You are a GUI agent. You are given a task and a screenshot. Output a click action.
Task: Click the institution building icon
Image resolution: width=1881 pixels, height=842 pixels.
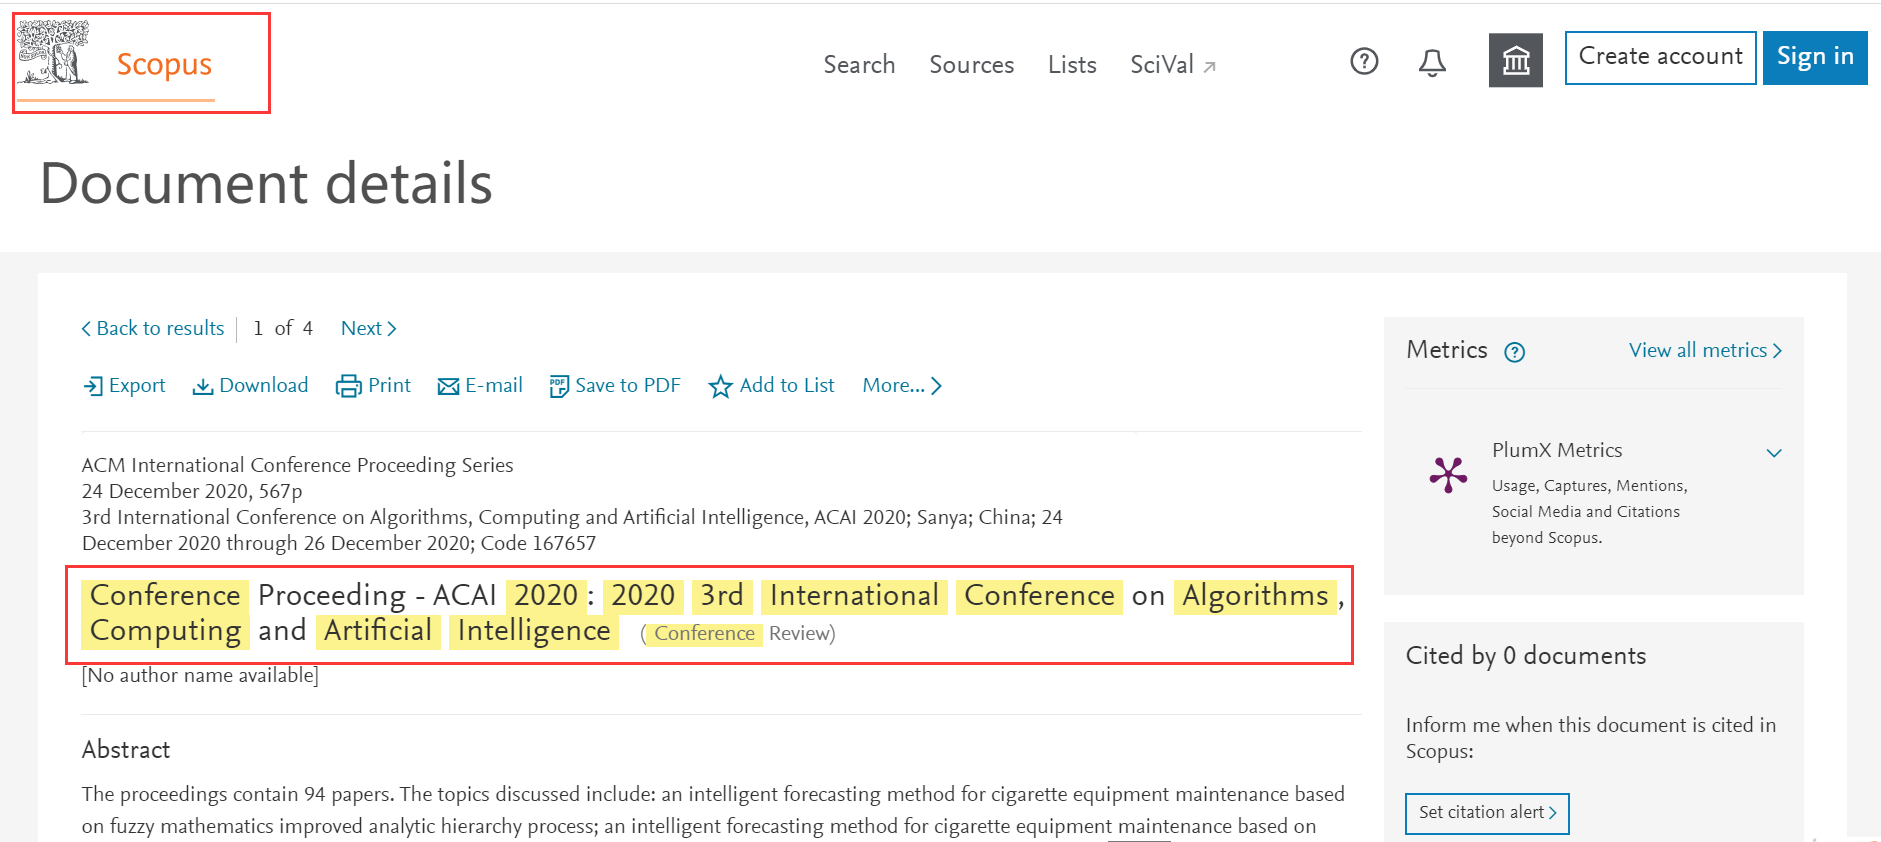click(x=1516, y=61)
